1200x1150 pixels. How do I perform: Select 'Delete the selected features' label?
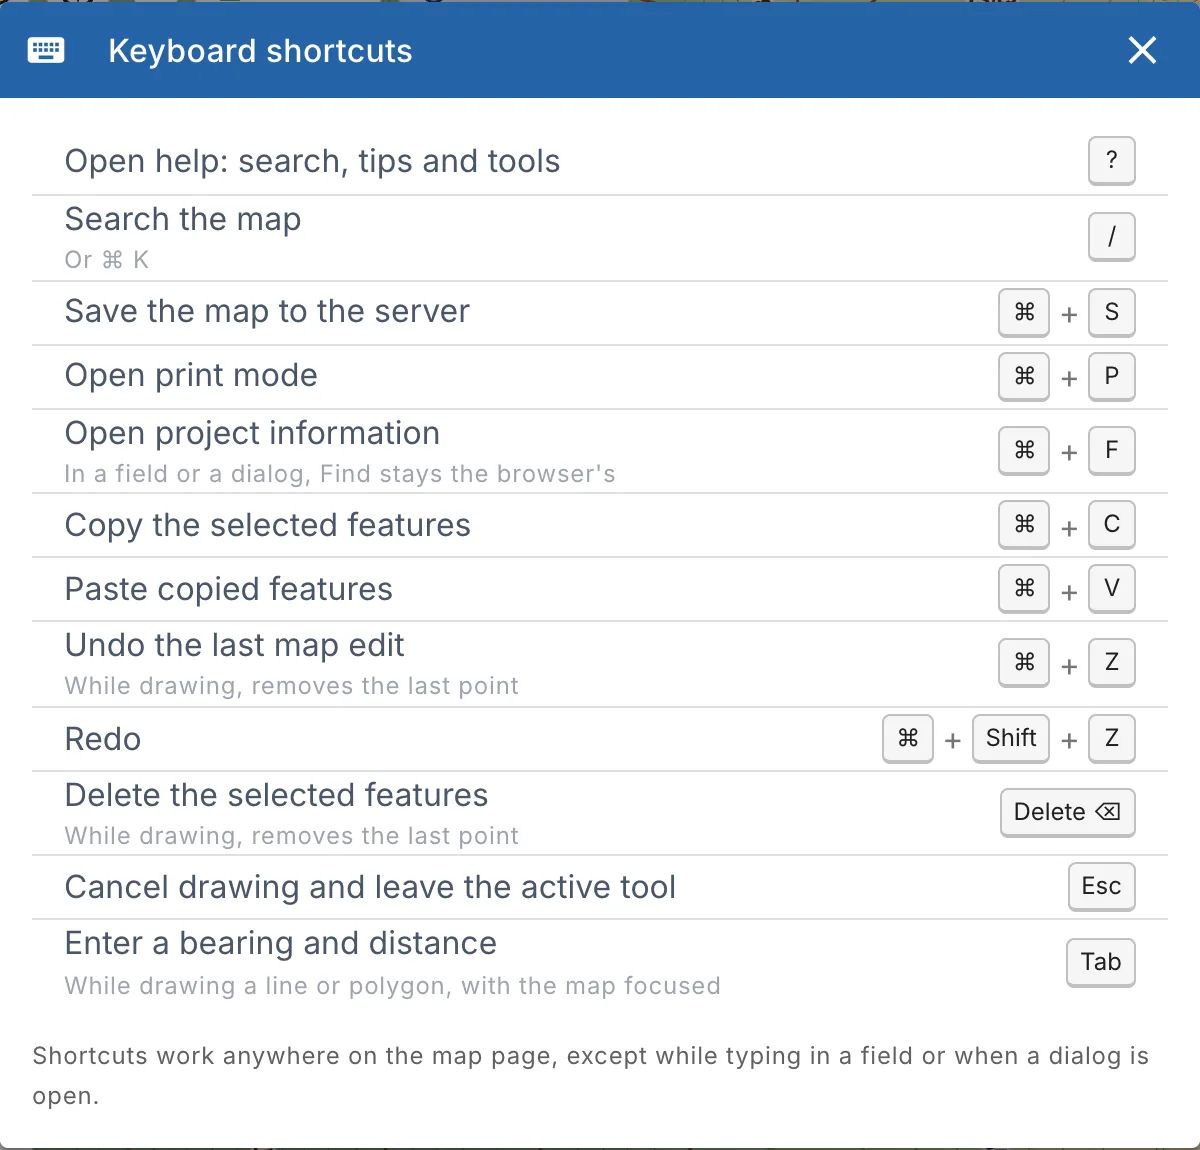(x=277, y=796)
